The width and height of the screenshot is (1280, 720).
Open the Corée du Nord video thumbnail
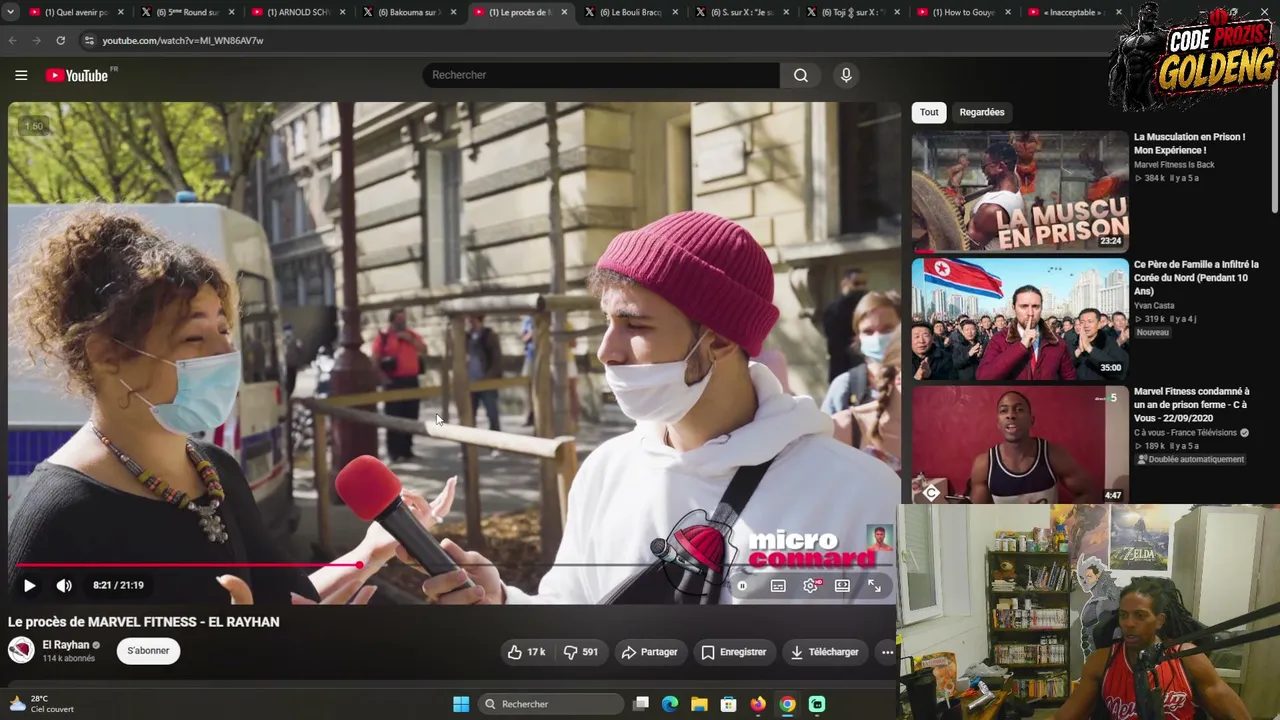[x=1020, y=319]
